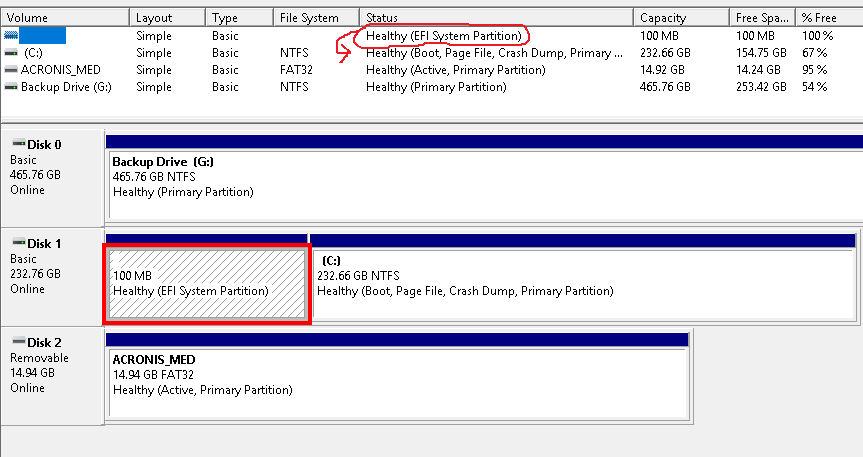This screenshot has width=863, height=457.
Task: Click the 95 % free value
Action: pyautogui.click(x=815, y=70)
